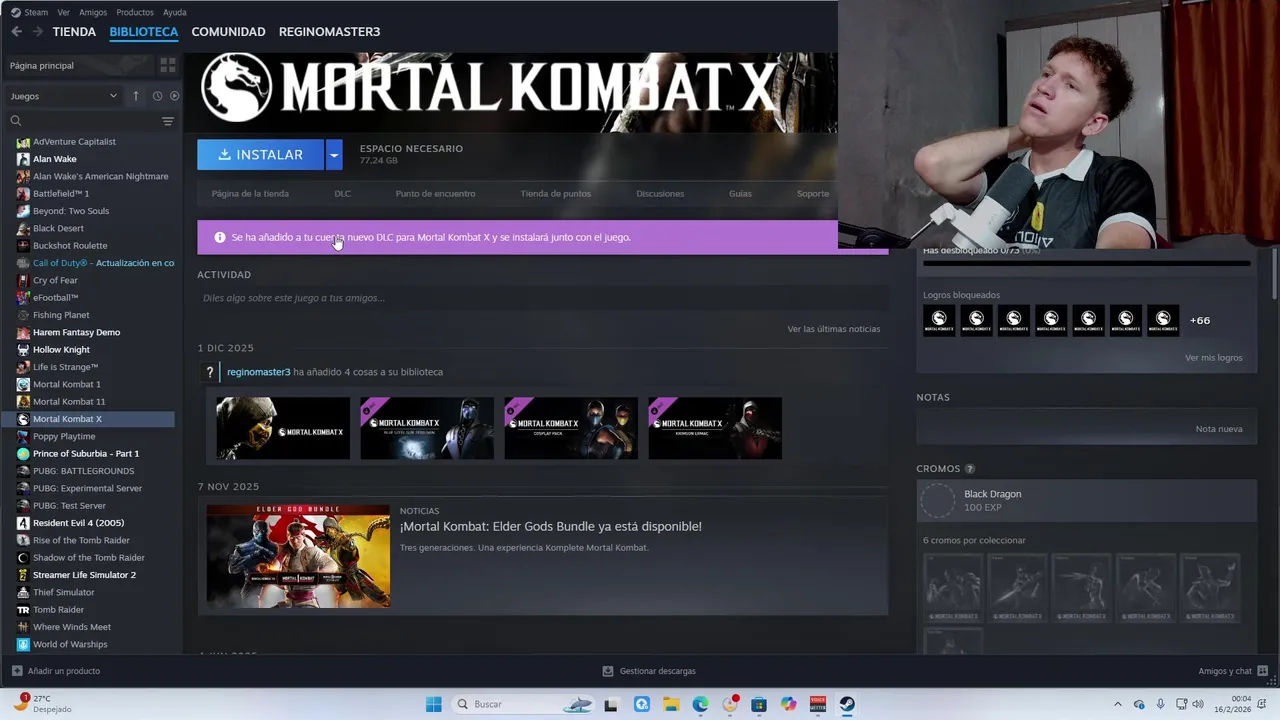
Task: Open the install options dropdown arrow
Action: pyautogui.click(x=334, y=155)
